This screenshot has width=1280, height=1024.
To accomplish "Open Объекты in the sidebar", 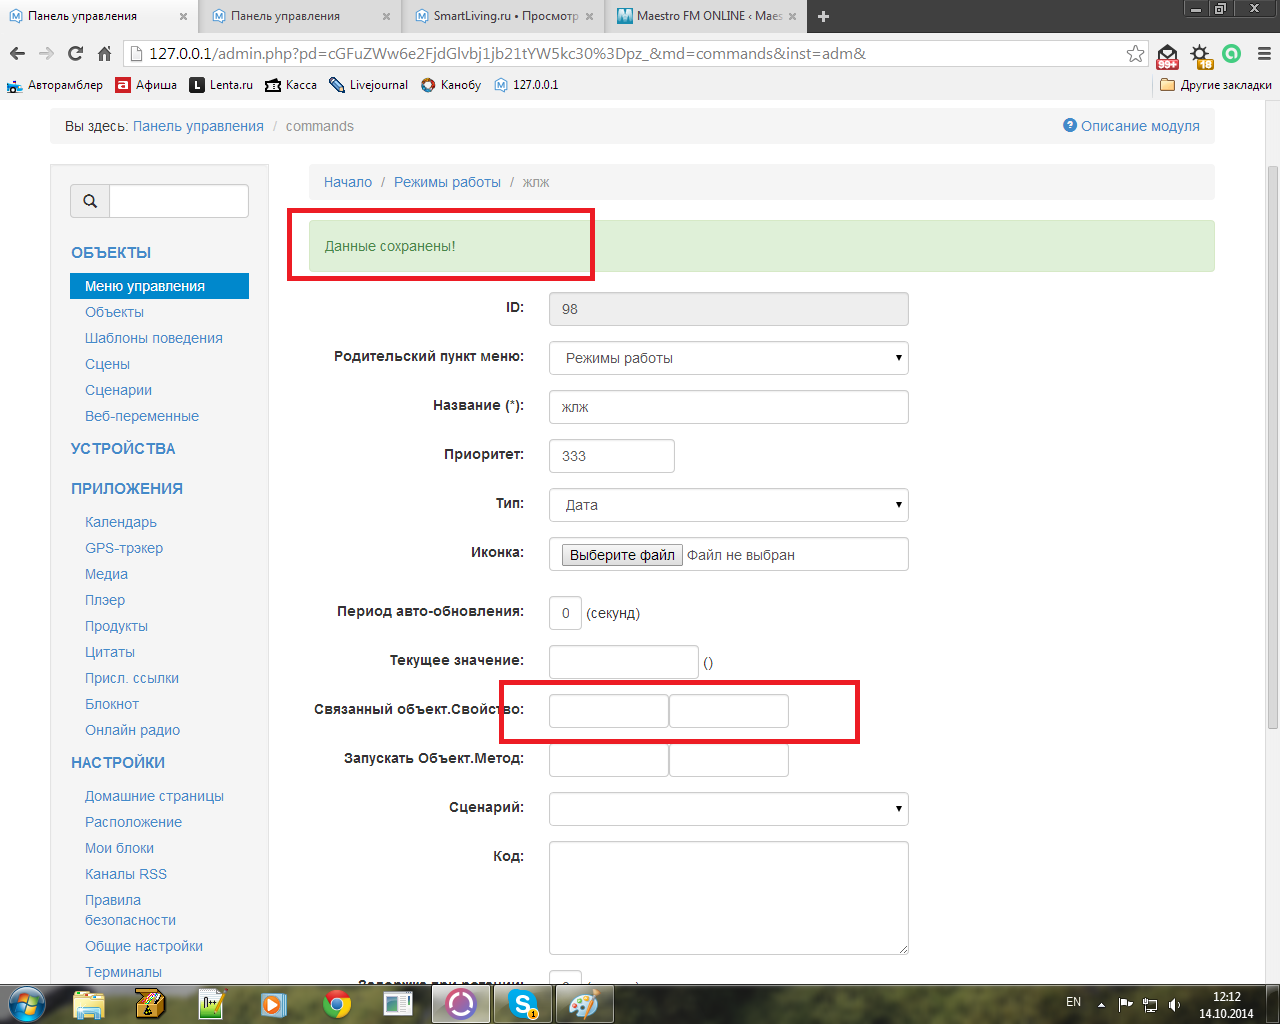I will (x=114, y=312).
